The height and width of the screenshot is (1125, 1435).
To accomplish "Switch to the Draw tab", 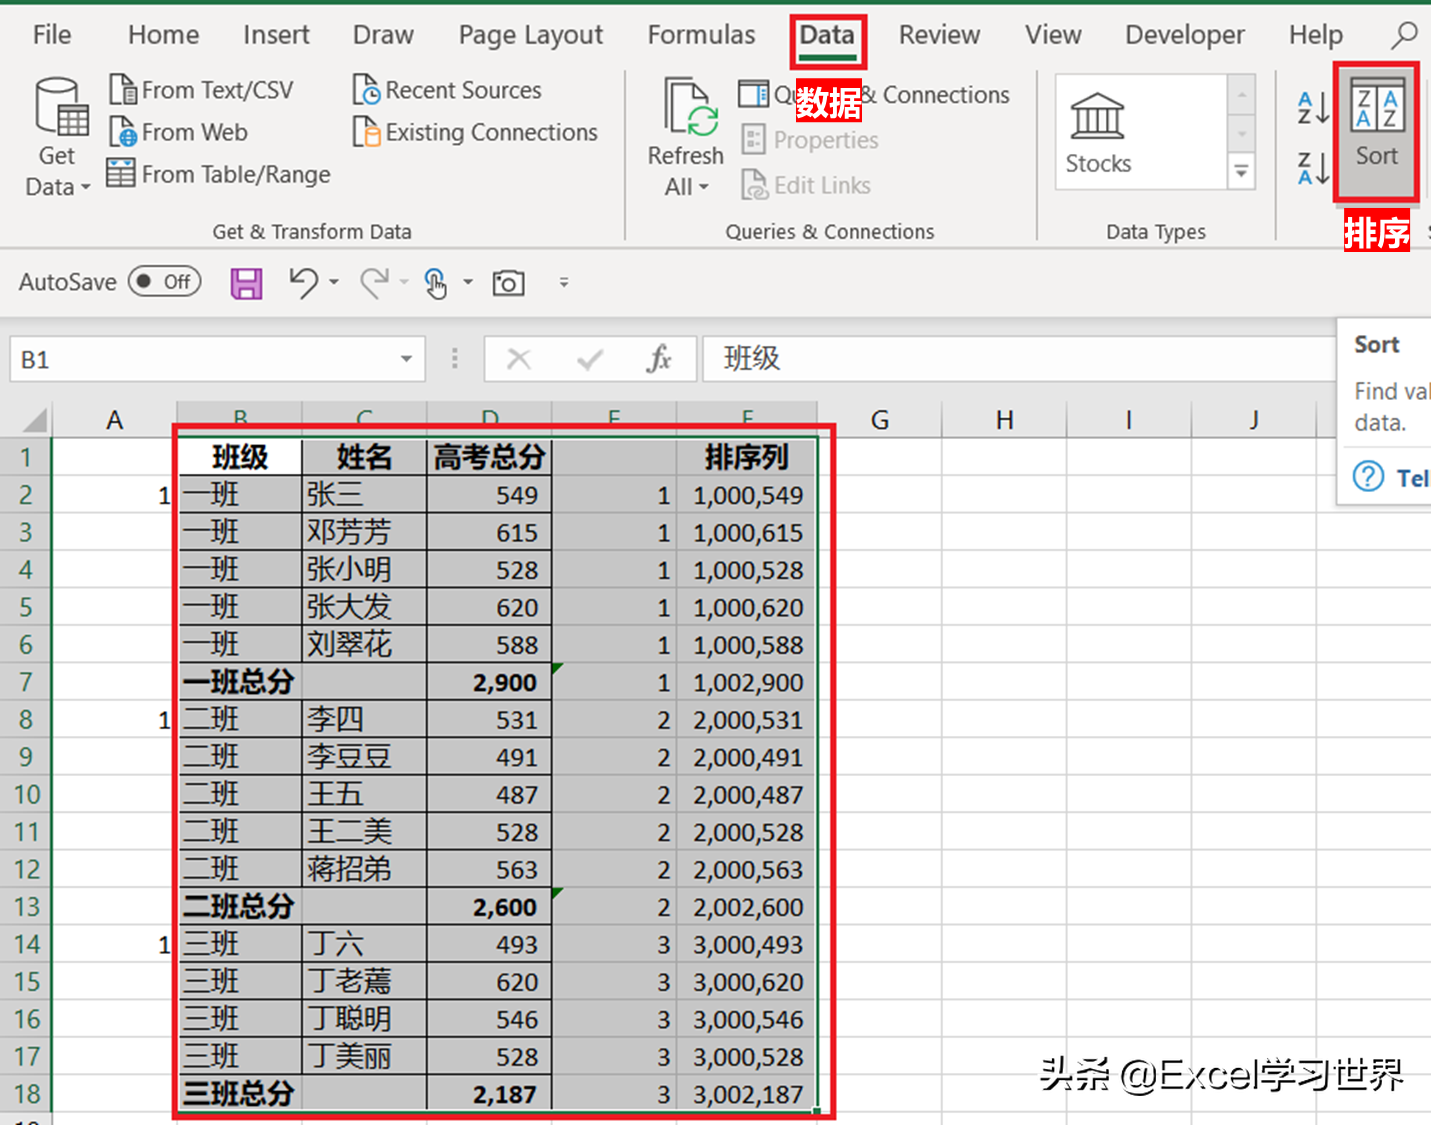I will (x=383, y=35).
